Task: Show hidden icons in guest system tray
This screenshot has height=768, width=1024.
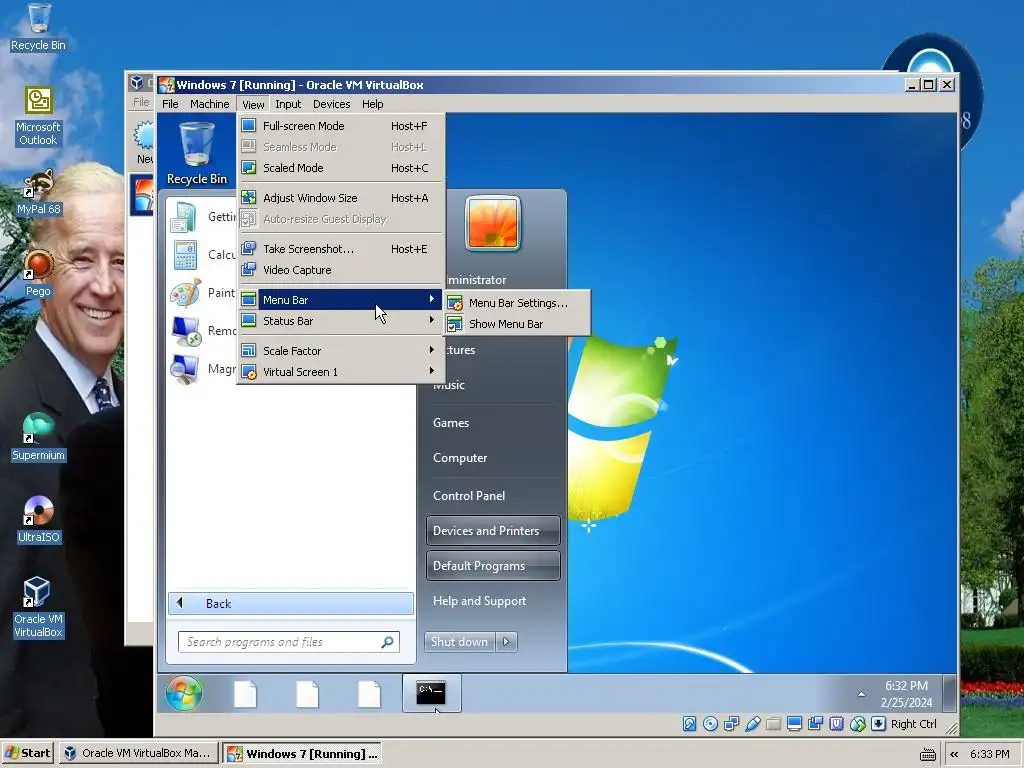Action: pyautogui.click(x=861, y=694)
